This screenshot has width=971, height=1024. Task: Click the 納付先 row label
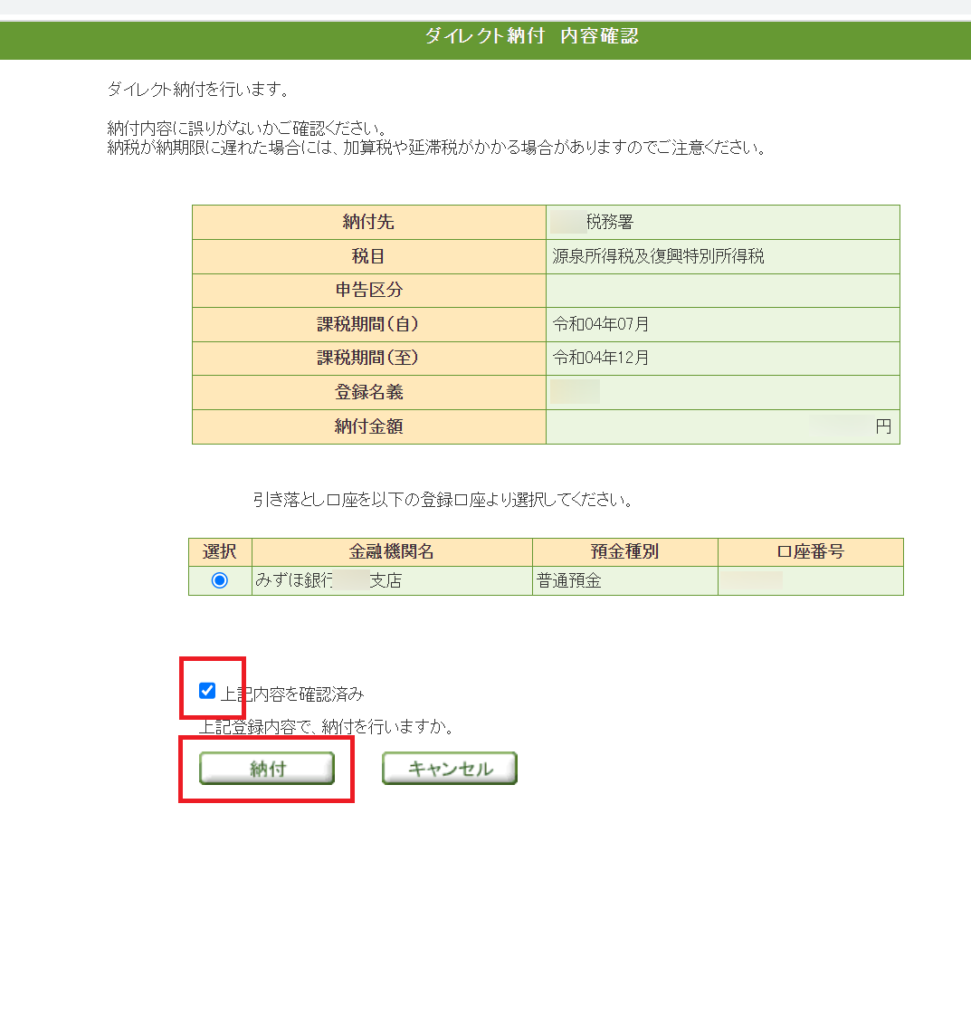(x=368, y=222)
